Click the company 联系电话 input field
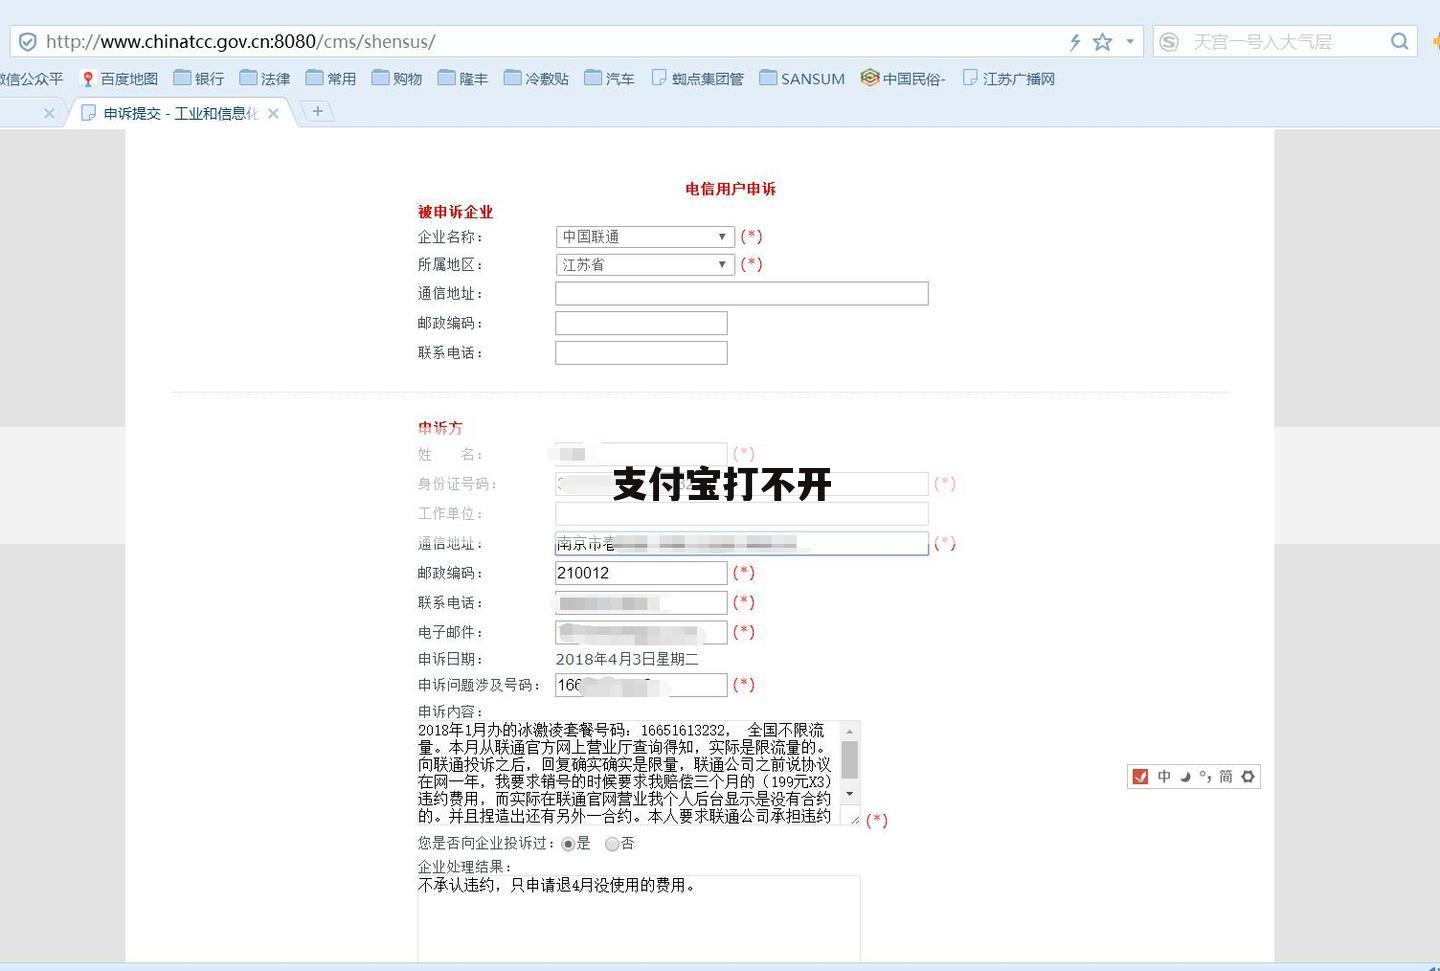Viewport: 1440px width, 971px height. pyautogui.click(x=641, y=353)
